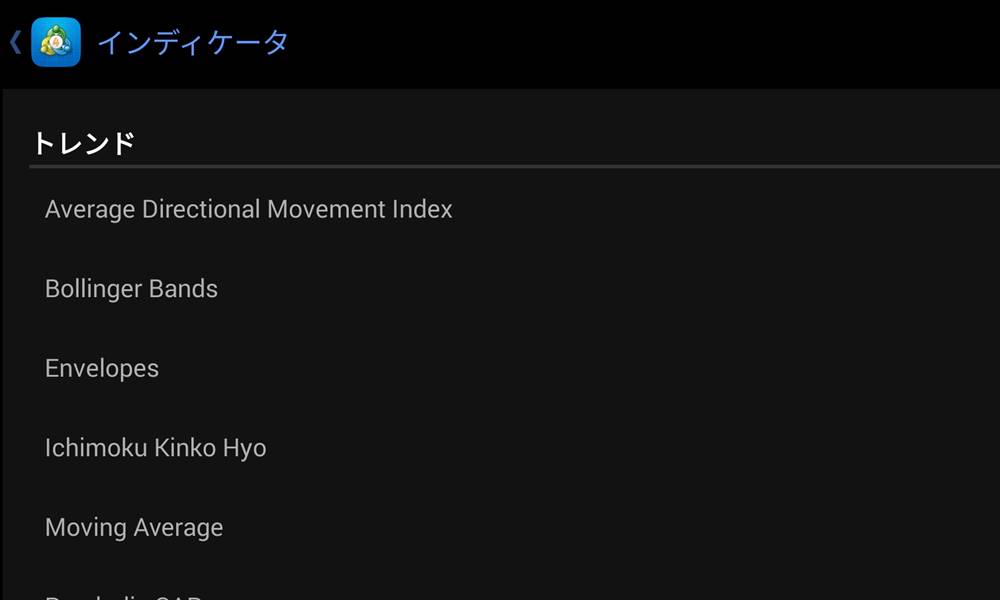Tap the blue app logo beside the title
Screen dimensions: 1000x600
(x=57, y=44)
